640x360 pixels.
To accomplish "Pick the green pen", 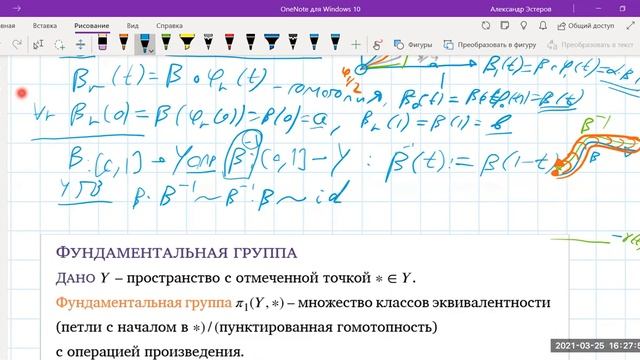I will pos(165,43).
